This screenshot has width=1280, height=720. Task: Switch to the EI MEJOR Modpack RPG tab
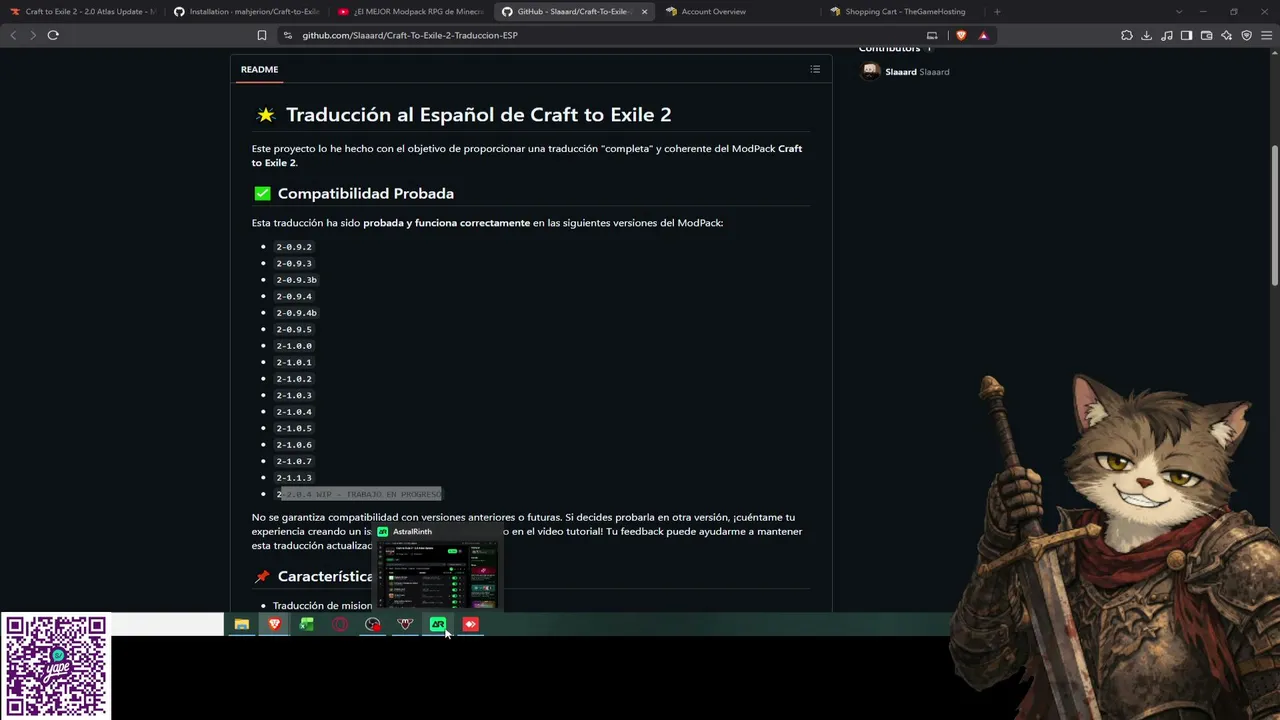pyautogui.click(x=411, y=12)
